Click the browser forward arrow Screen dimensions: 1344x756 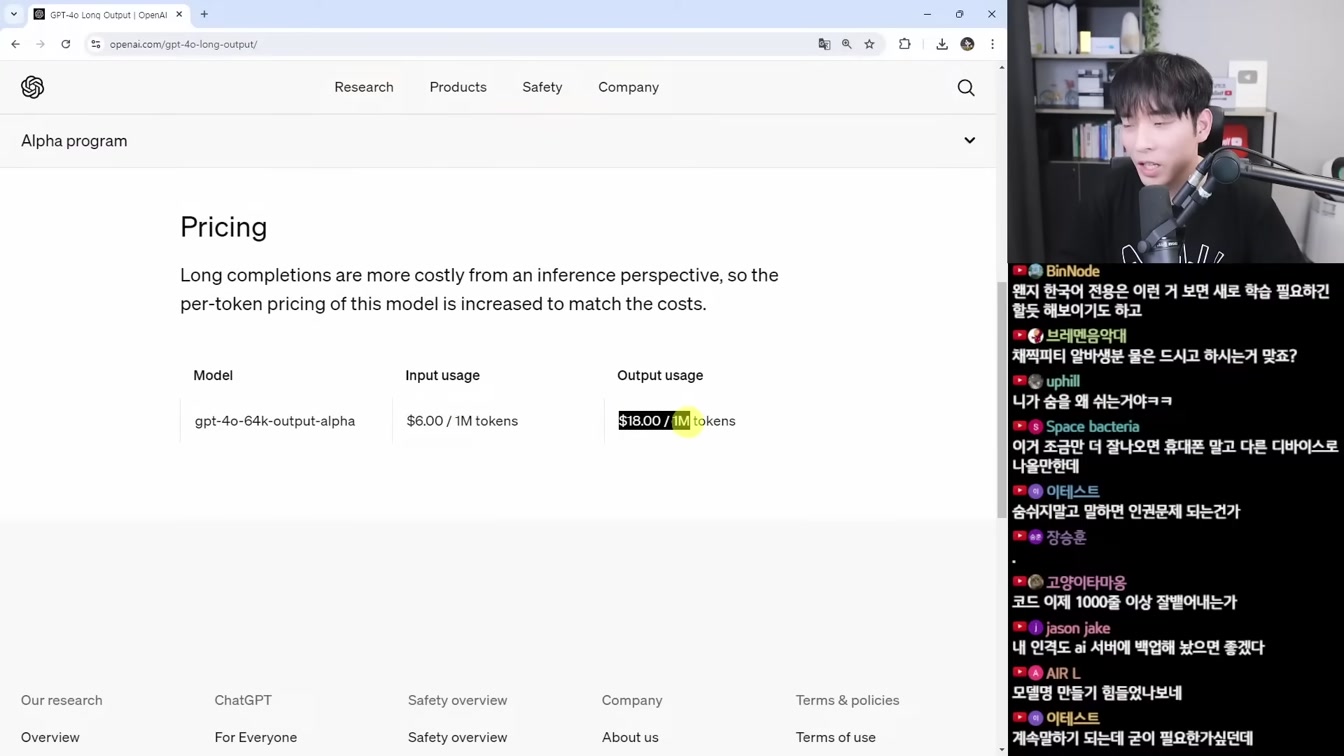(40, 44)
